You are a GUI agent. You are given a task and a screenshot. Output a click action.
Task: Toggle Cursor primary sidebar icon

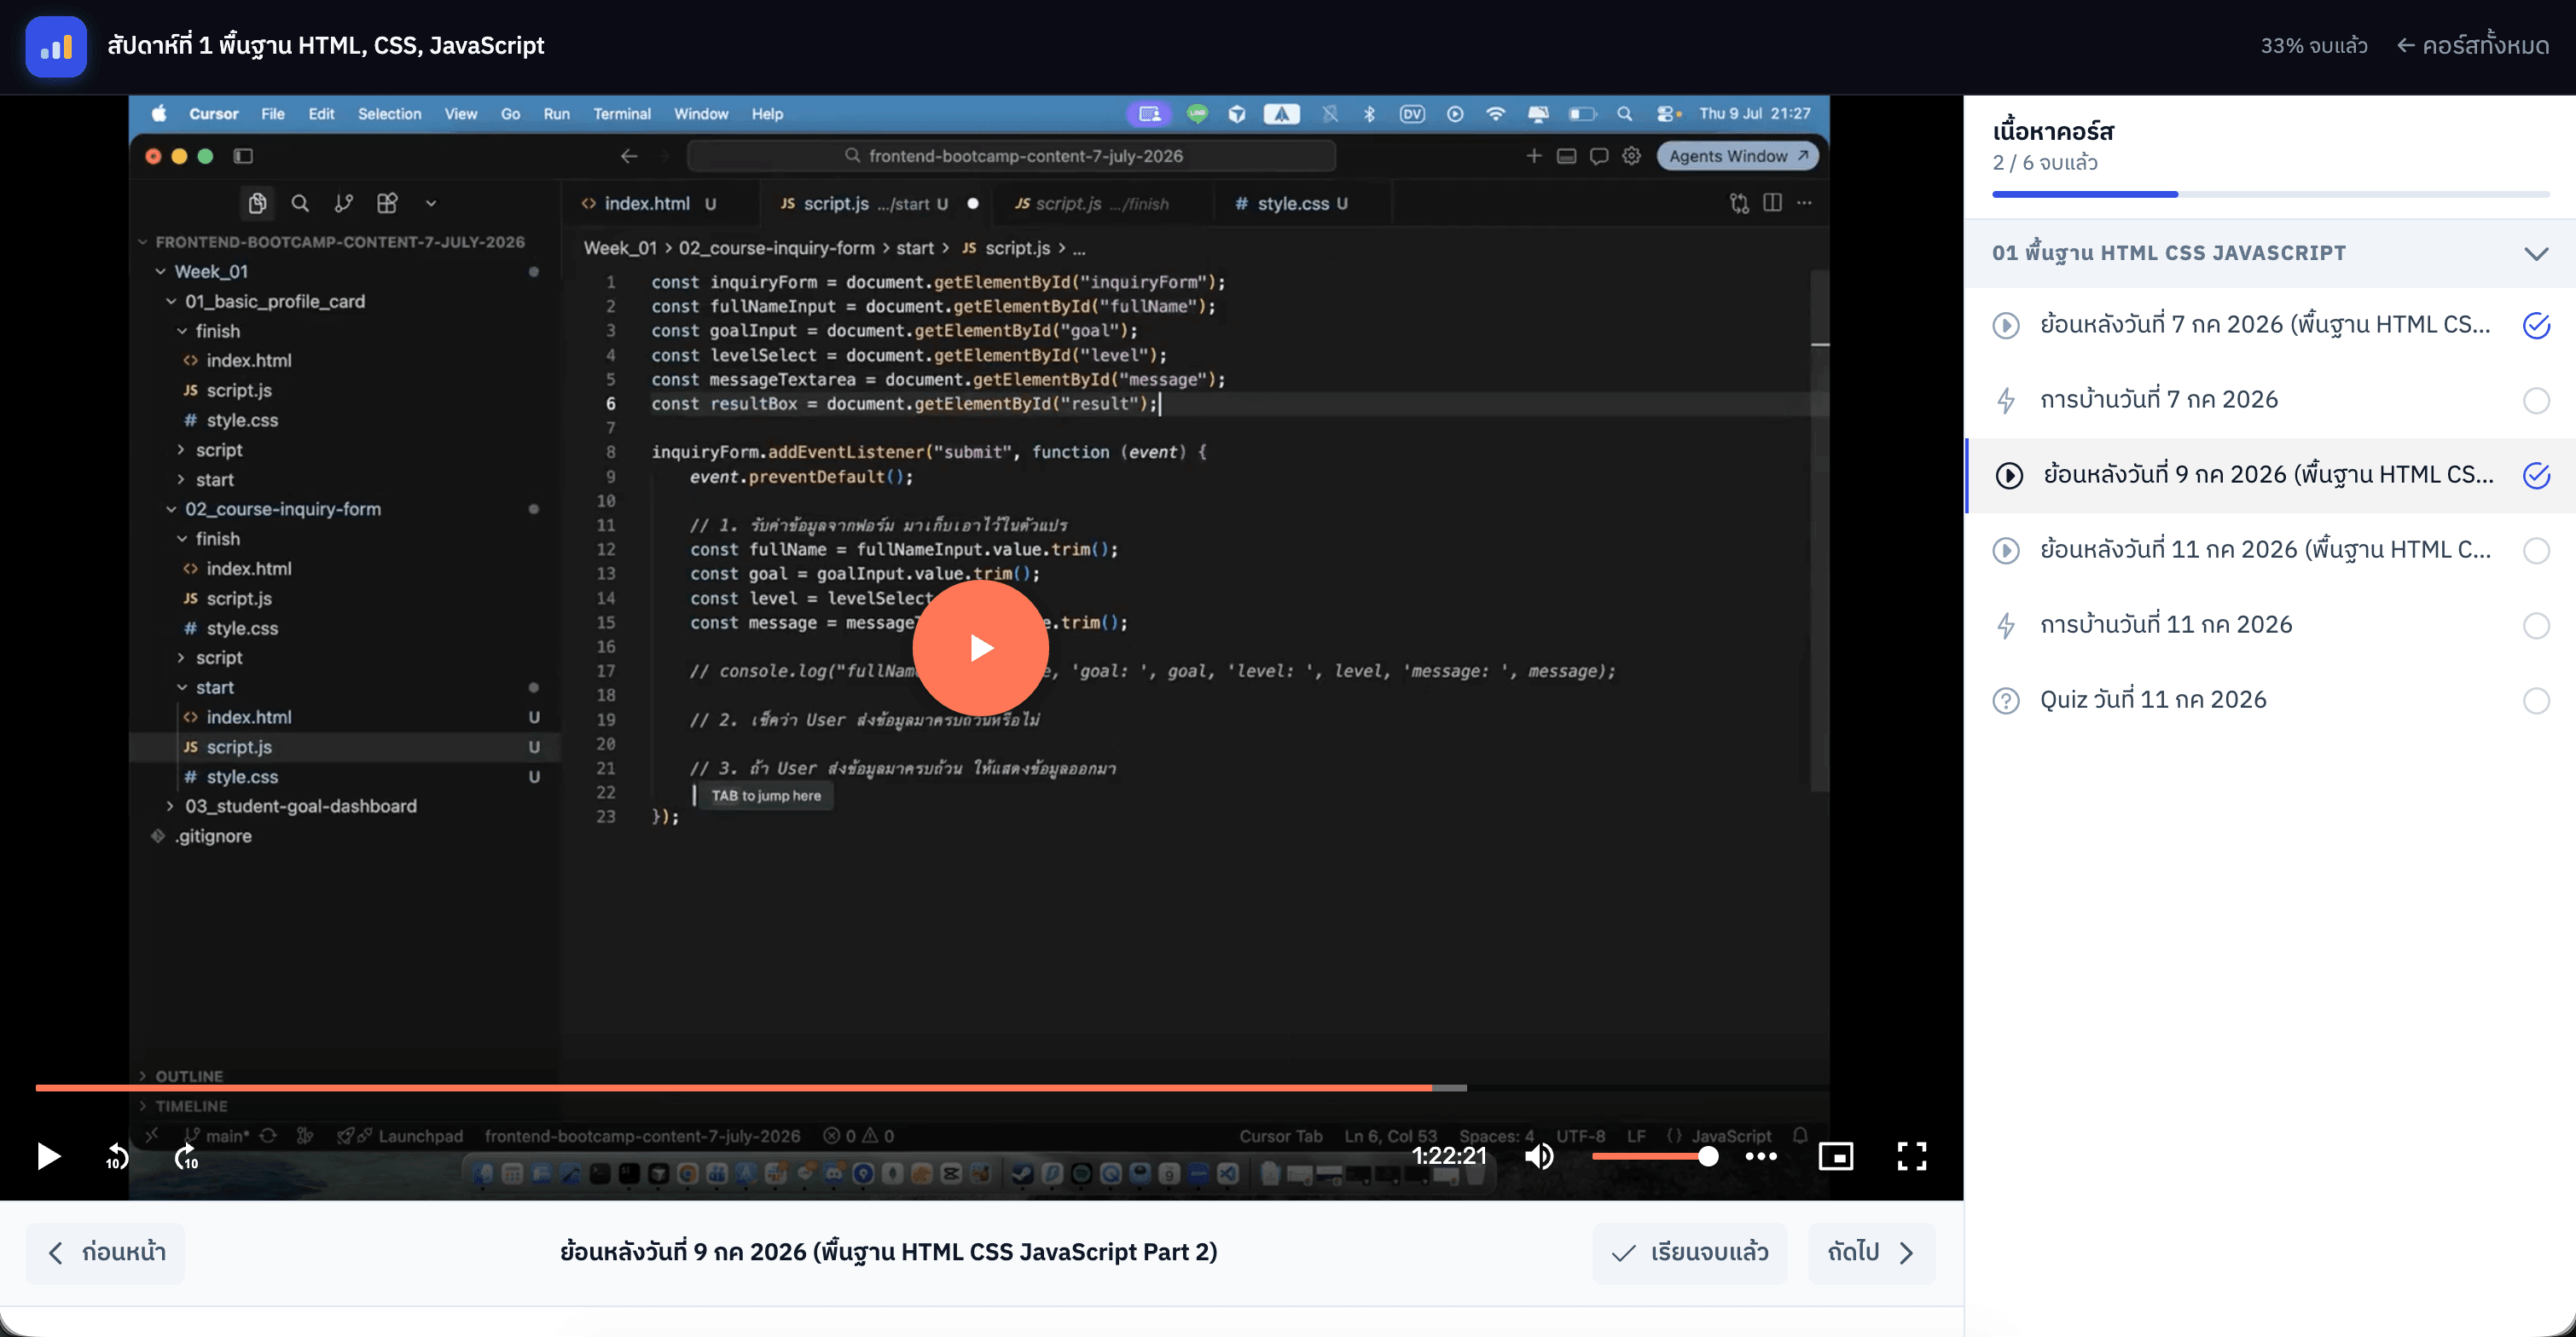[243, 156]
